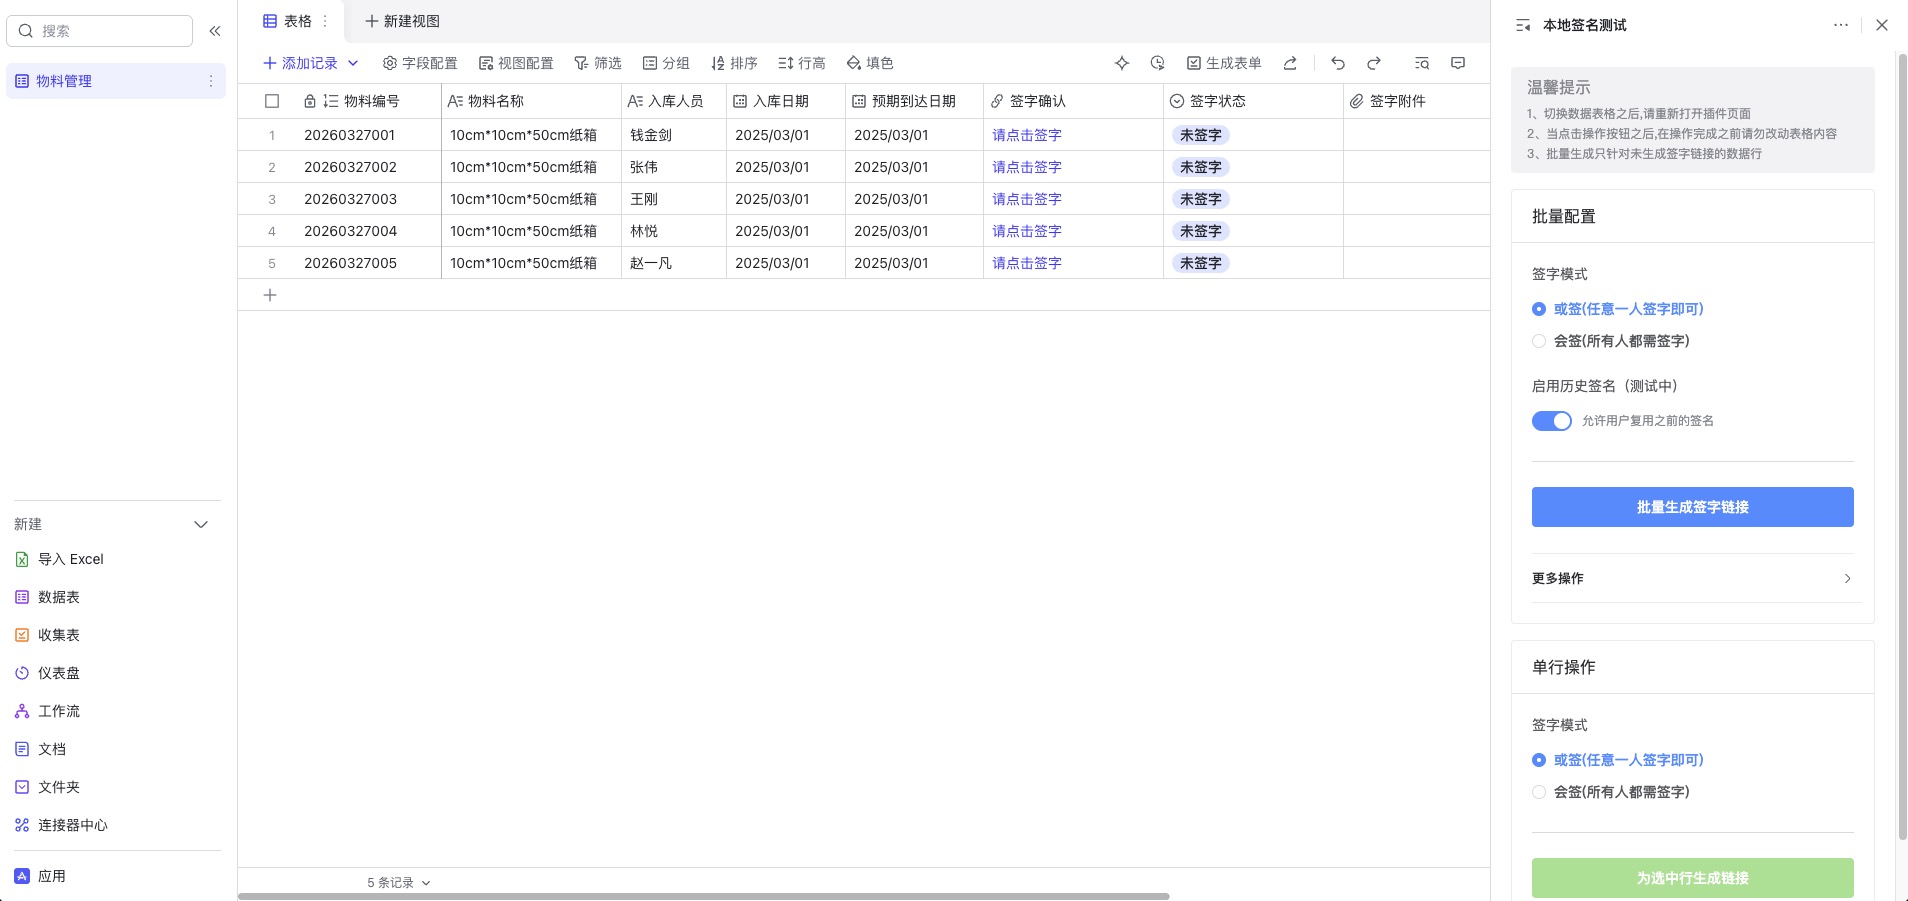1908x901 pixels.
Task: Collapse the sidebar with double-chevron icon
Action: [x=215, y=31]
